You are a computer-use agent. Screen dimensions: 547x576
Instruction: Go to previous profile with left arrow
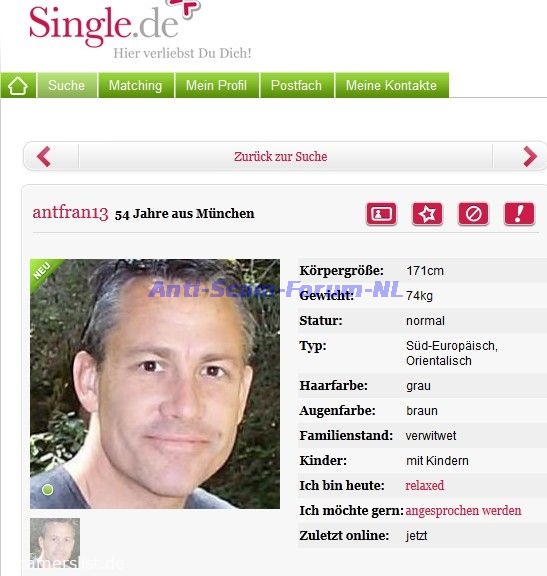point(44,156)
